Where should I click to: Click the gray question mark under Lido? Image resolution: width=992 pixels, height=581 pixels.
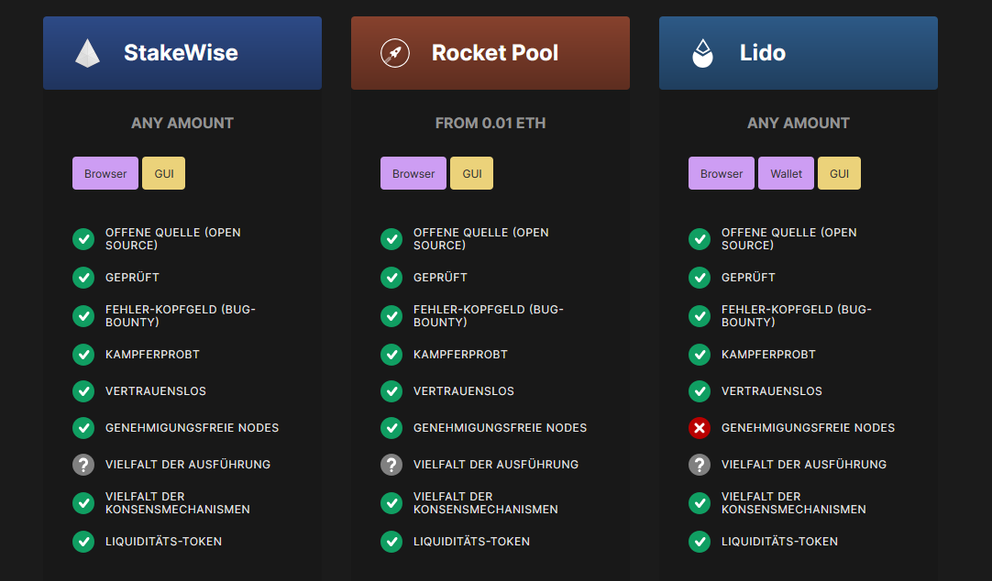700,465
